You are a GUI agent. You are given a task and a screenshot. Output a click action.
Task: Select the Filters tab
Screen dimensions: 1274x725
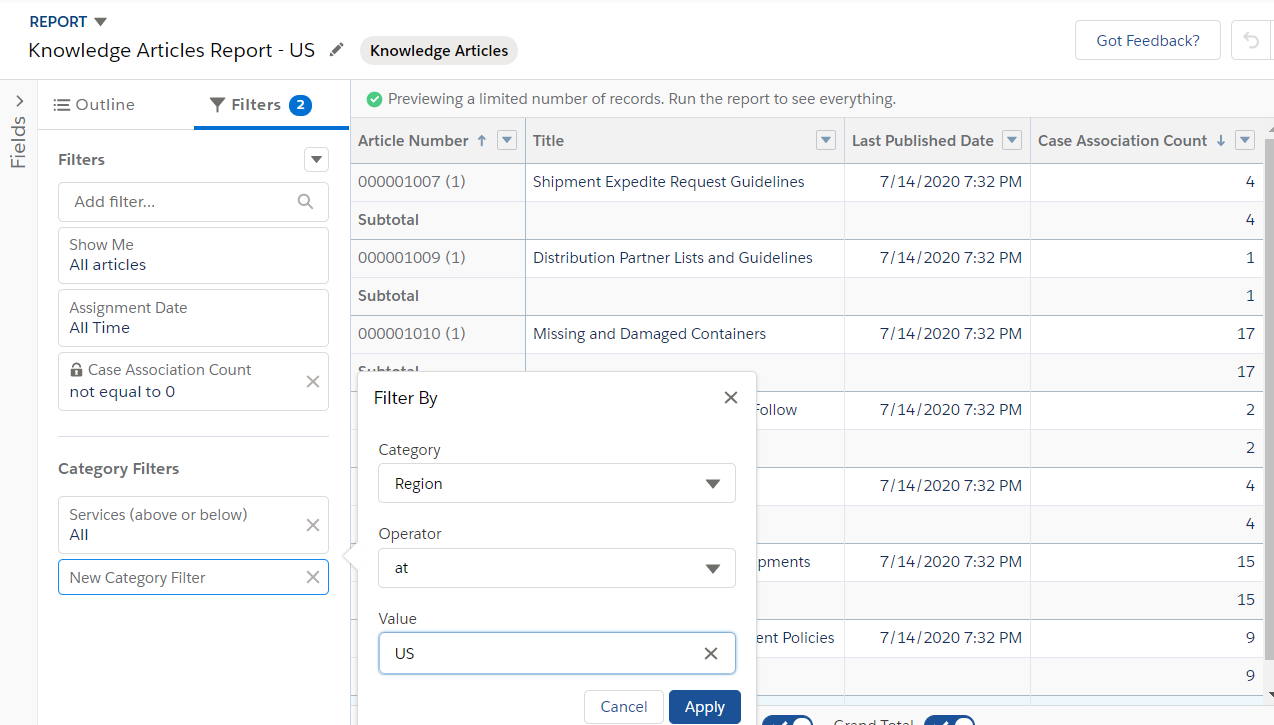pyautogui.click(x=259, y=105)
